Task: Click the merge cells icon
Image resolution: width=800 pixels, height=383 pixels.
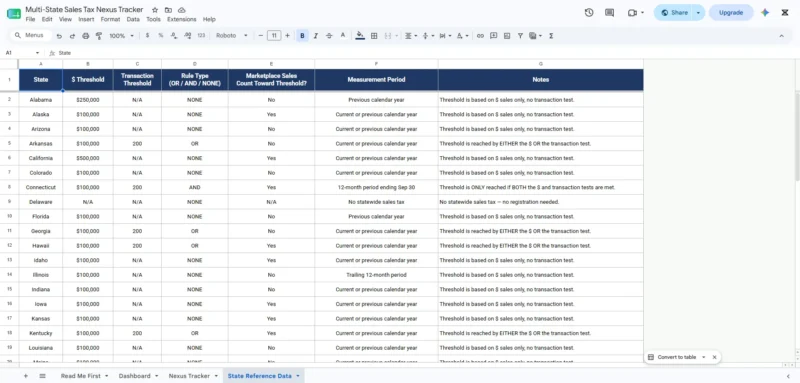Action: (387, 36)
